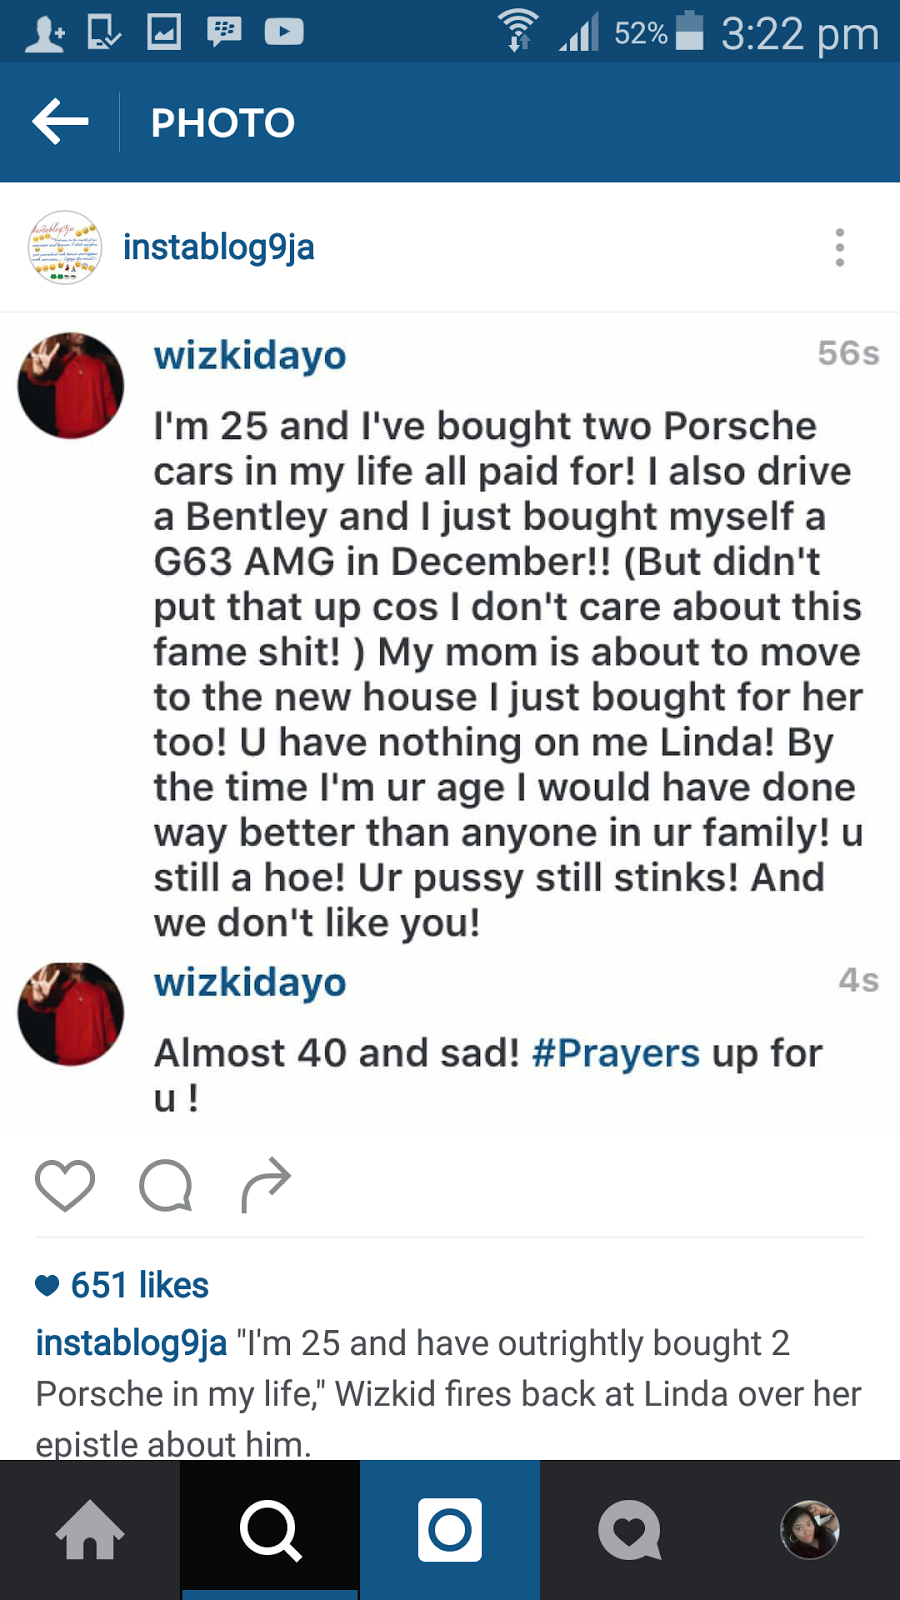
Task: Tap instablog9ja username in caption
Action: 131,1343
